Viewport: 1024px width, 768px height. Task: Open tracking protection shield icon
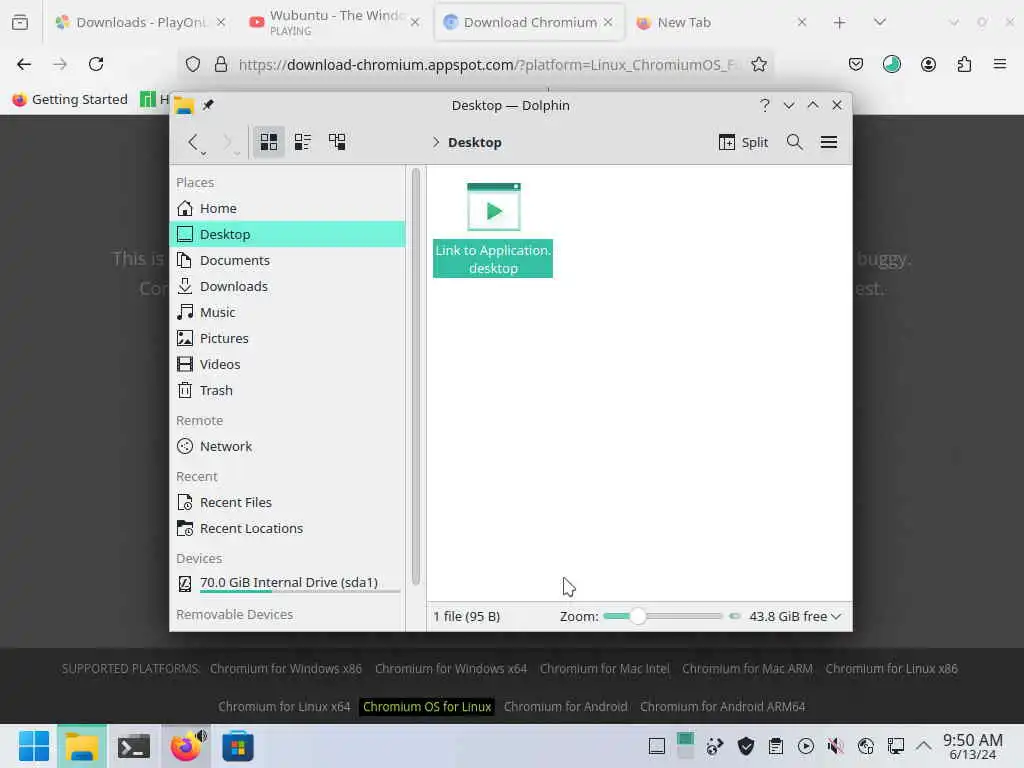click(x=193, y=64)
